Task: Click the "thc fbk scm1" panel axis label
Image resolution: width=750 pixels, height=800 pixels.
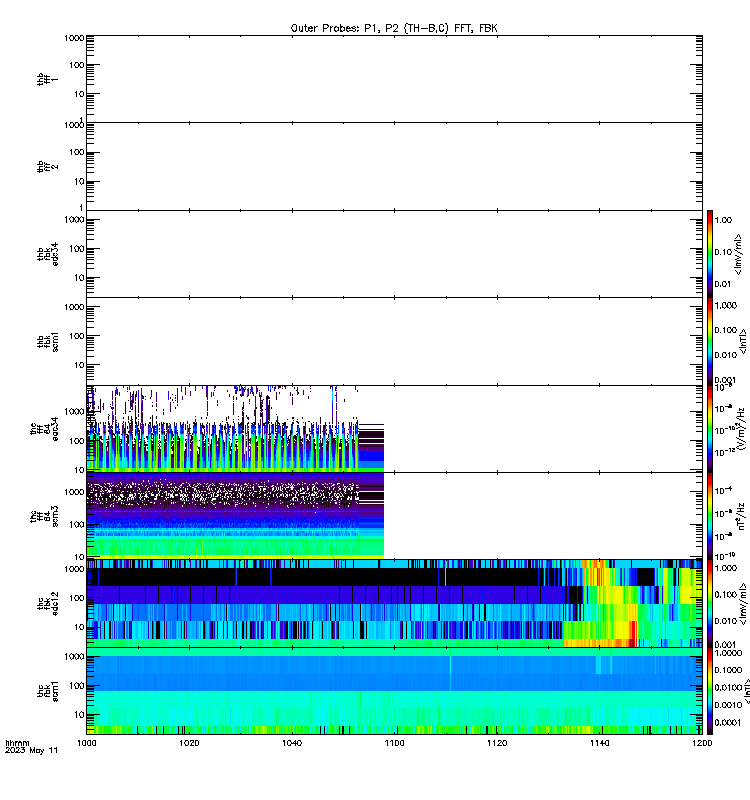Action: (x=47, y=691)
